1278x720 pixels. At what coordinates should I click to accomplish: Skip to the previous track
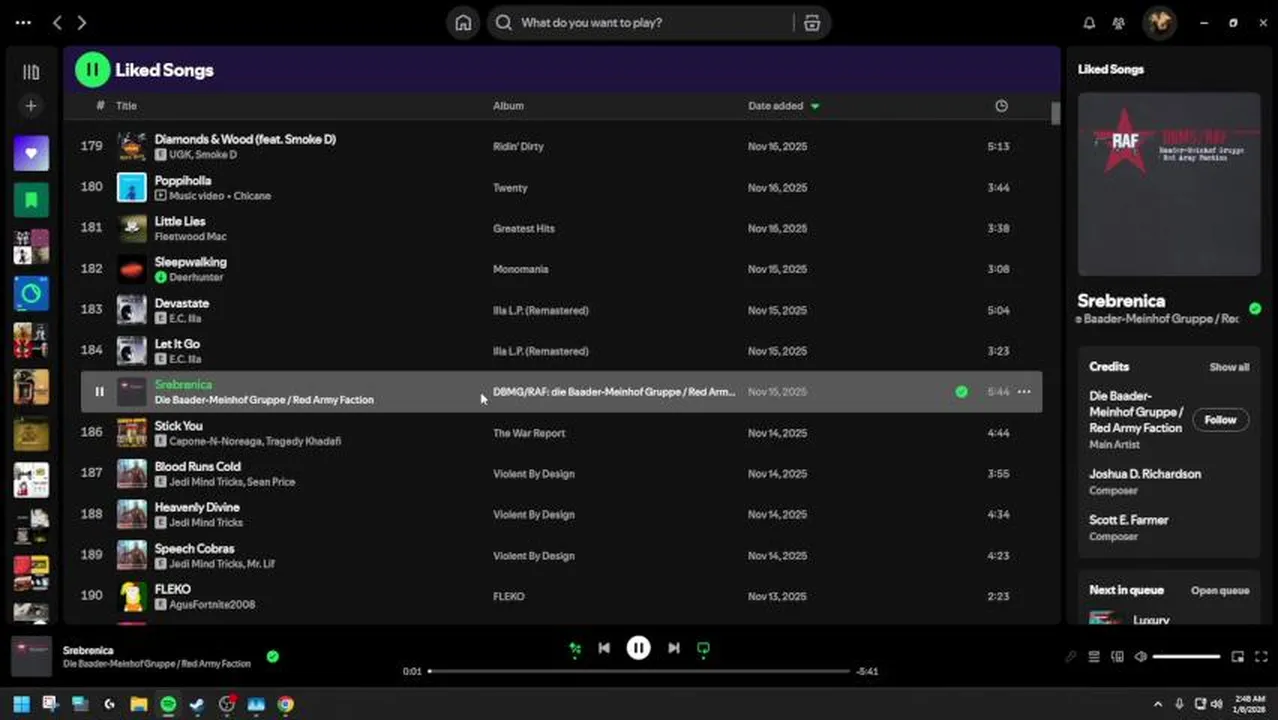point(604,648)
